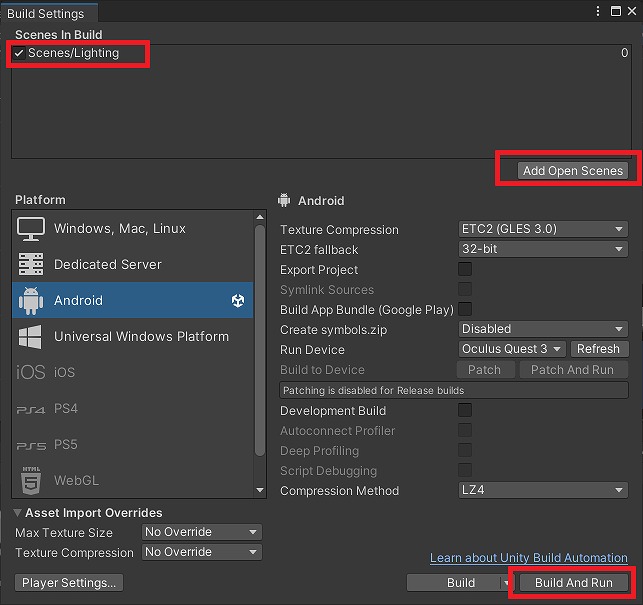Select the Windows, Mac, Linux monitor icon
This screenshot has height=605, width=643.
(31, 229)
